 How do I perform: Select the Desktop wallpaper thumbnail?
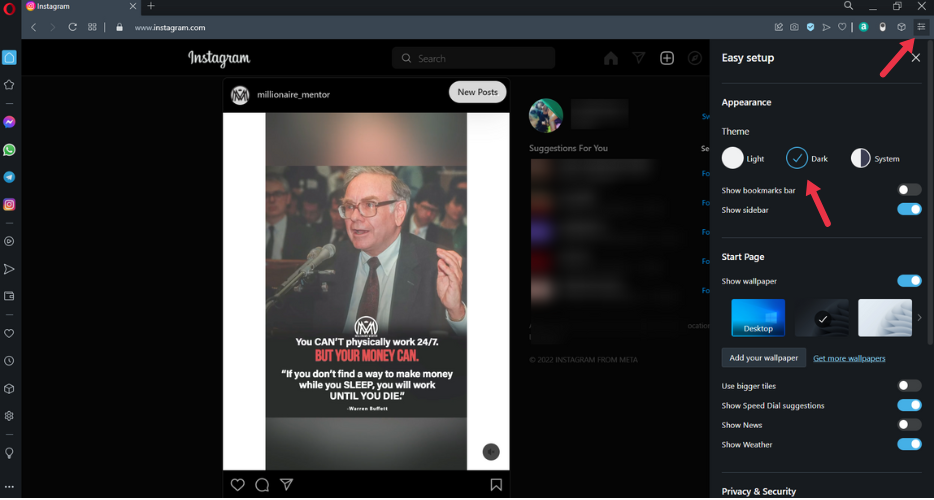(758, 318)
